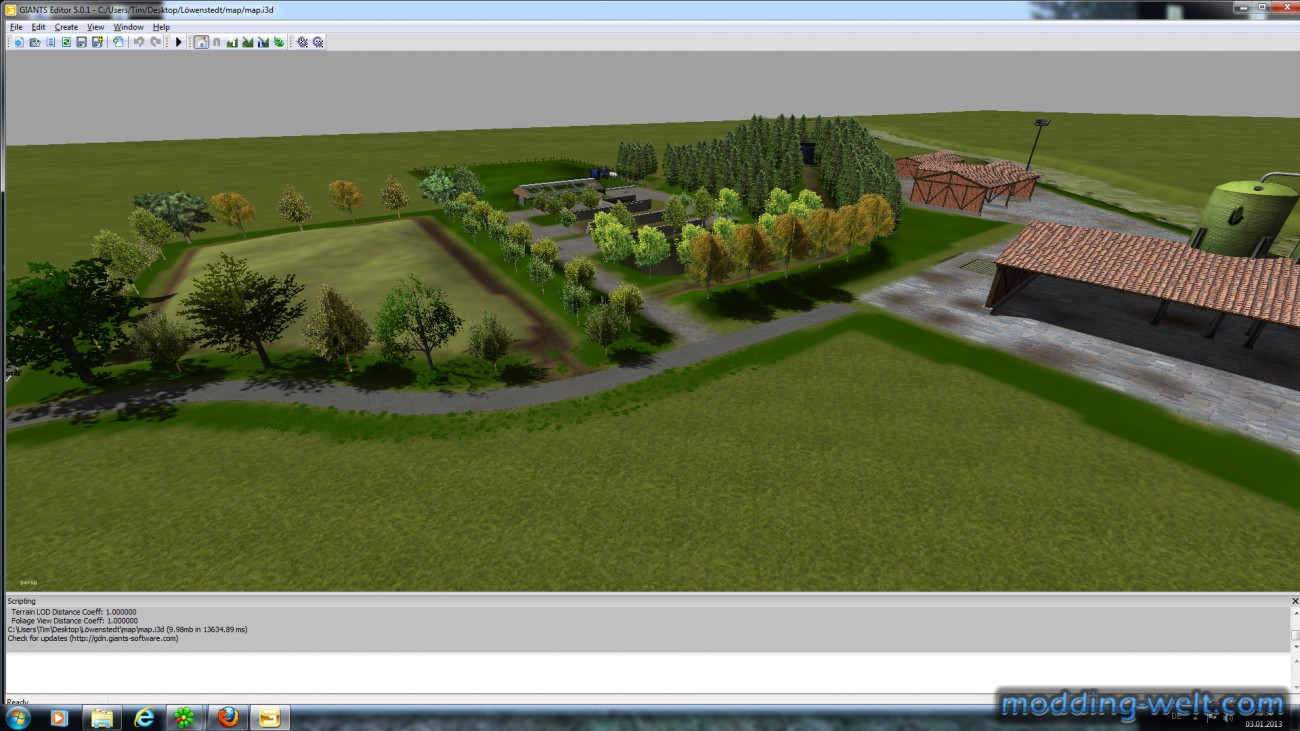Select the terrain detail texture paint icon
Viewport: 1300px width, 731px height.
[263, 42]
